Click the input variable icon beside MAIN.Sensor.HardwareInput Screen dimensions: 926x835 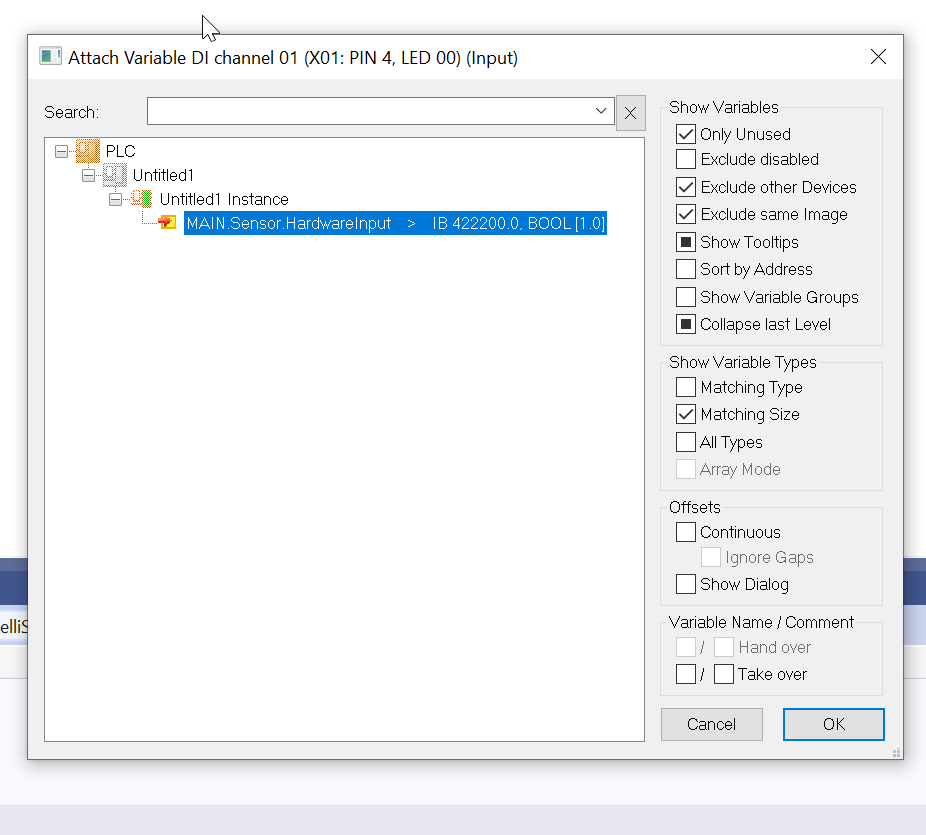click(167, 223)
